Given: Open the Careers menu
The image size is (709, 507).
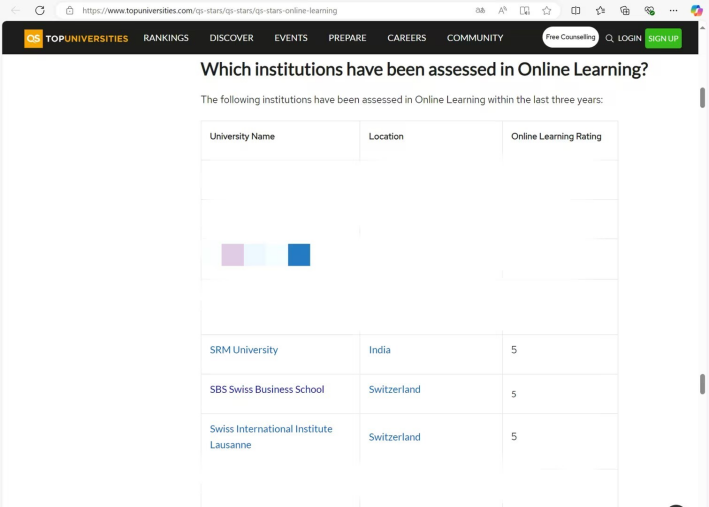Looking at the screenshot, I should click(406, 38).
